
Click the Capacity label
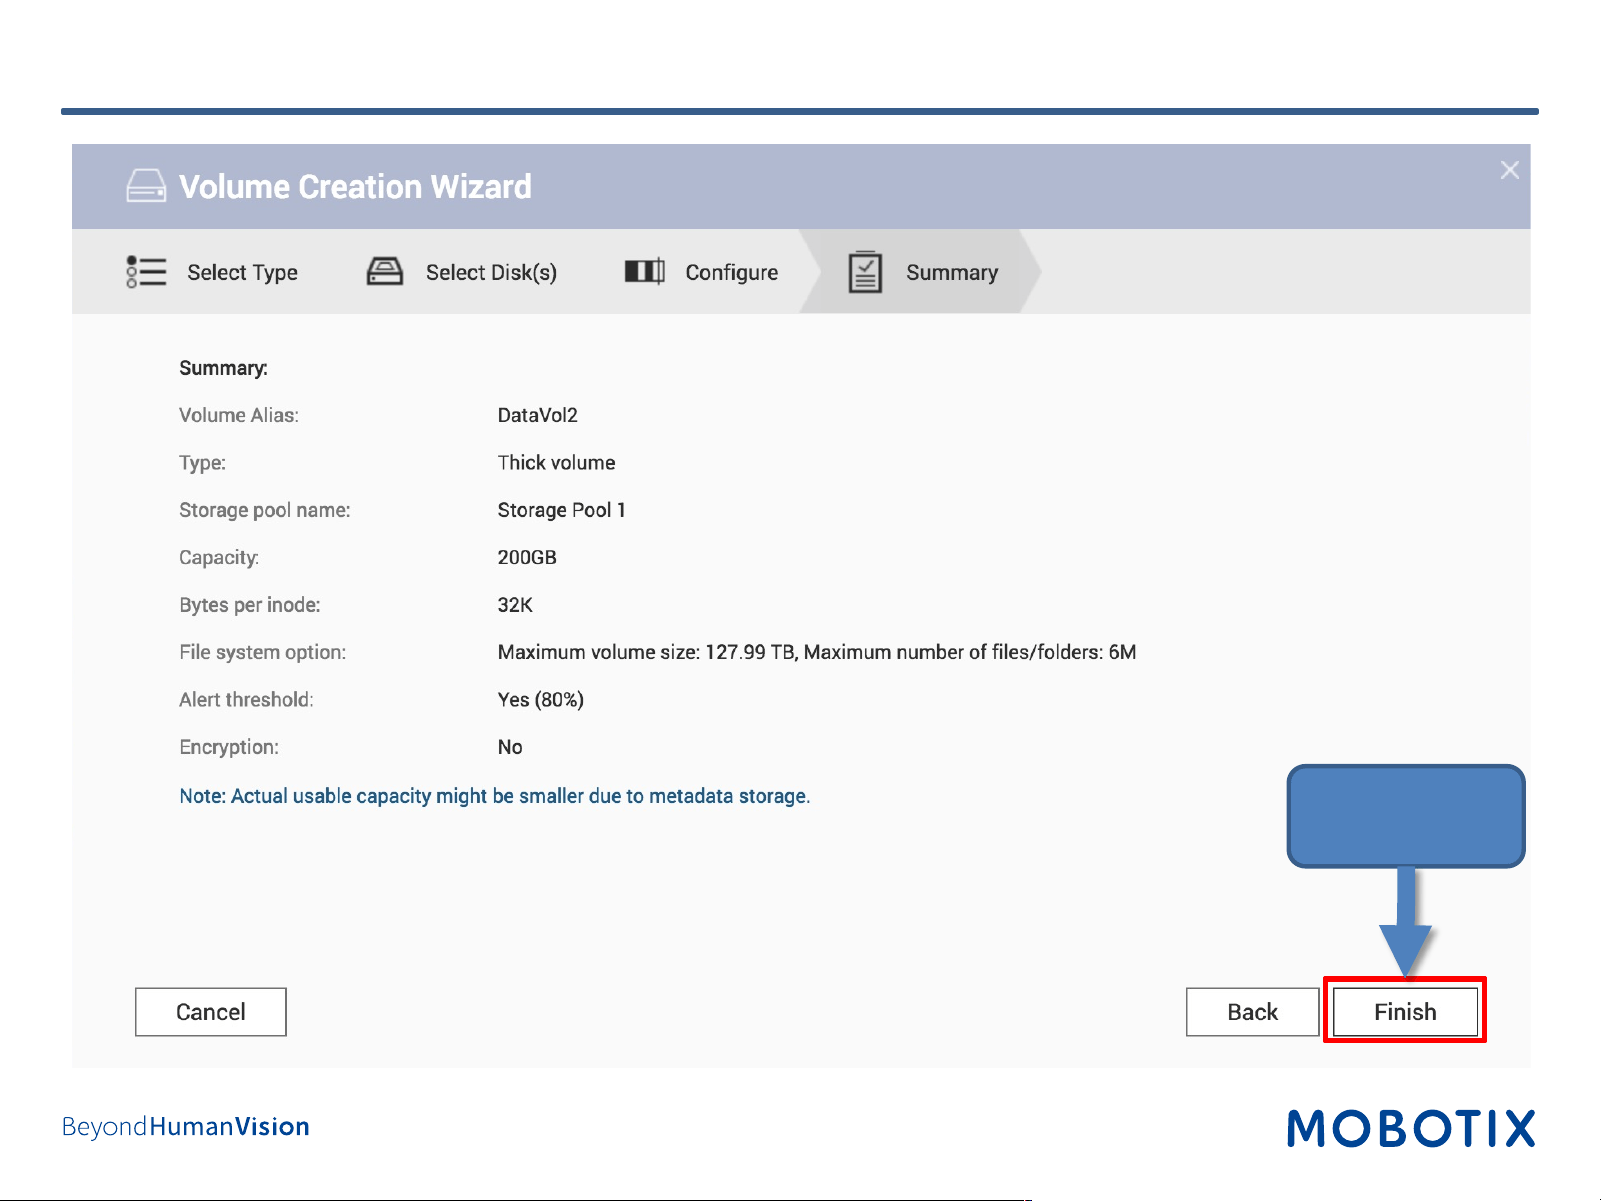click(x=219, y=557)
